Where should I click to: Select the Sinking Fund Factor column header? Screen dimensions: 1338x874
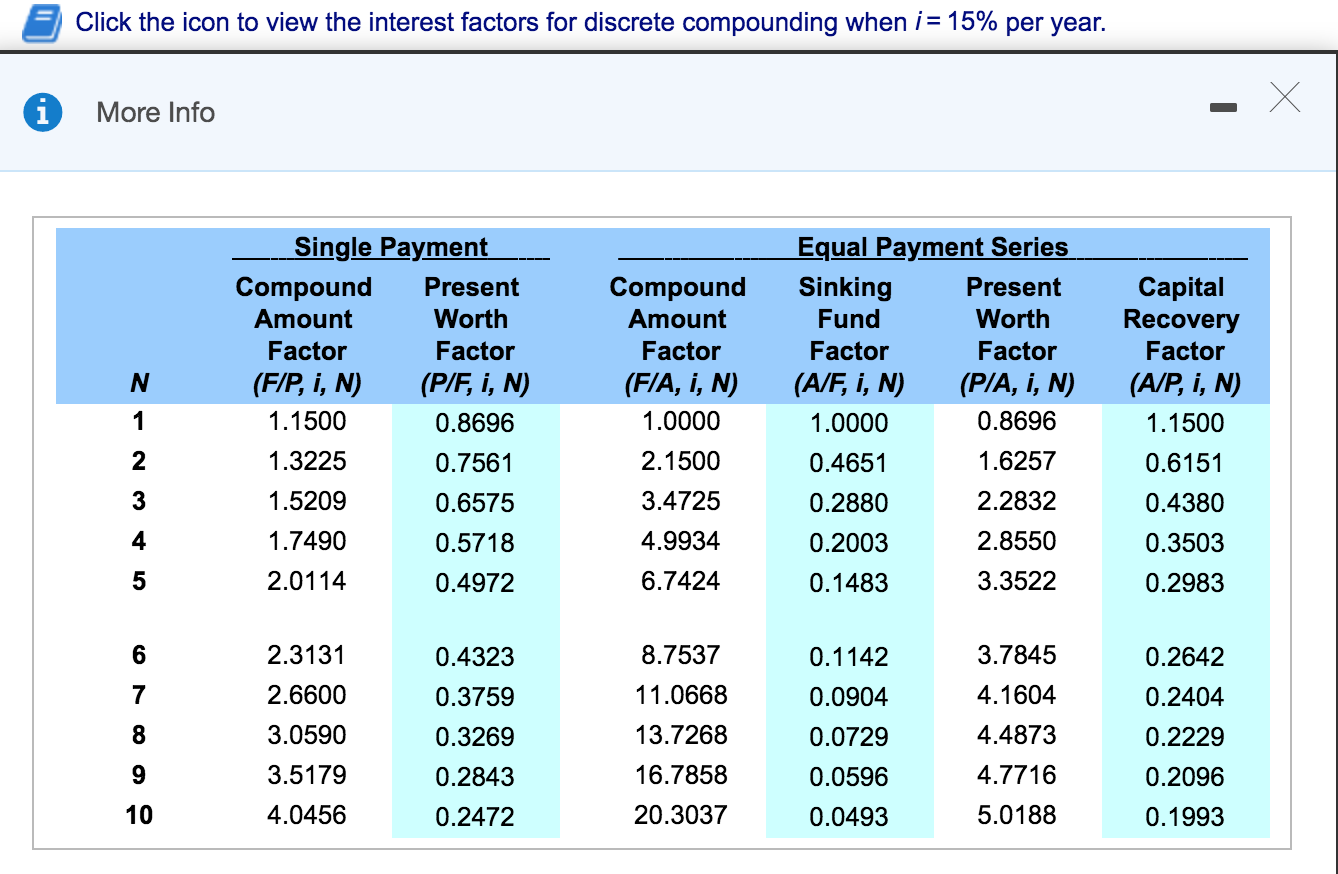pos(847,334)
